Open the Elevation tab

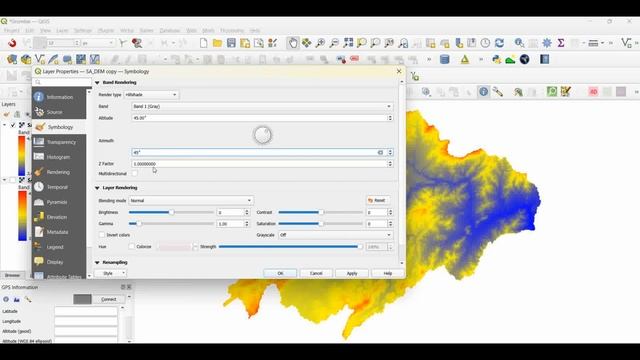(x=60, y=217)
